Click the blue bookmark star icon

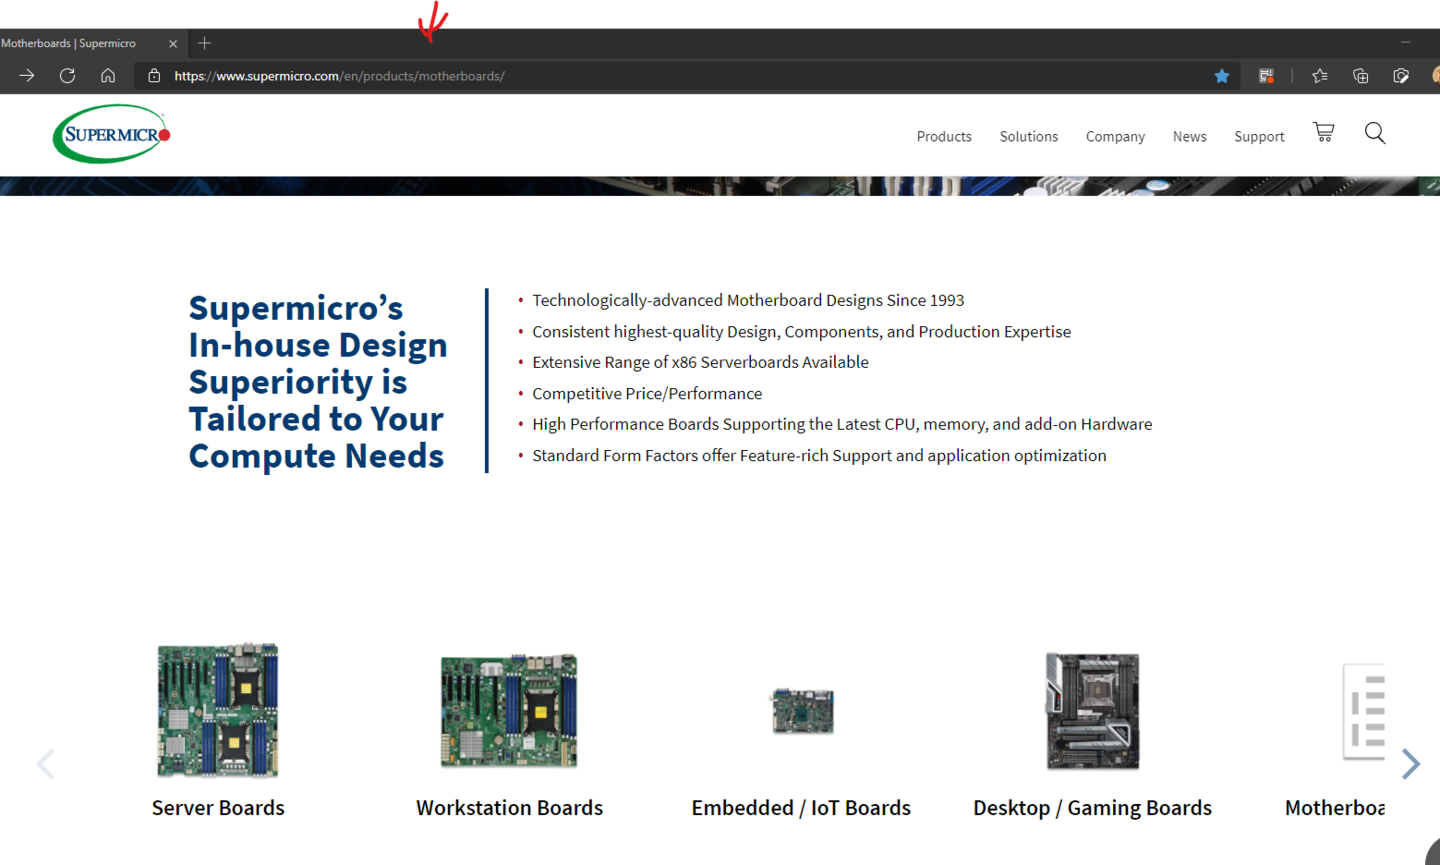(x=1221, y=76)
